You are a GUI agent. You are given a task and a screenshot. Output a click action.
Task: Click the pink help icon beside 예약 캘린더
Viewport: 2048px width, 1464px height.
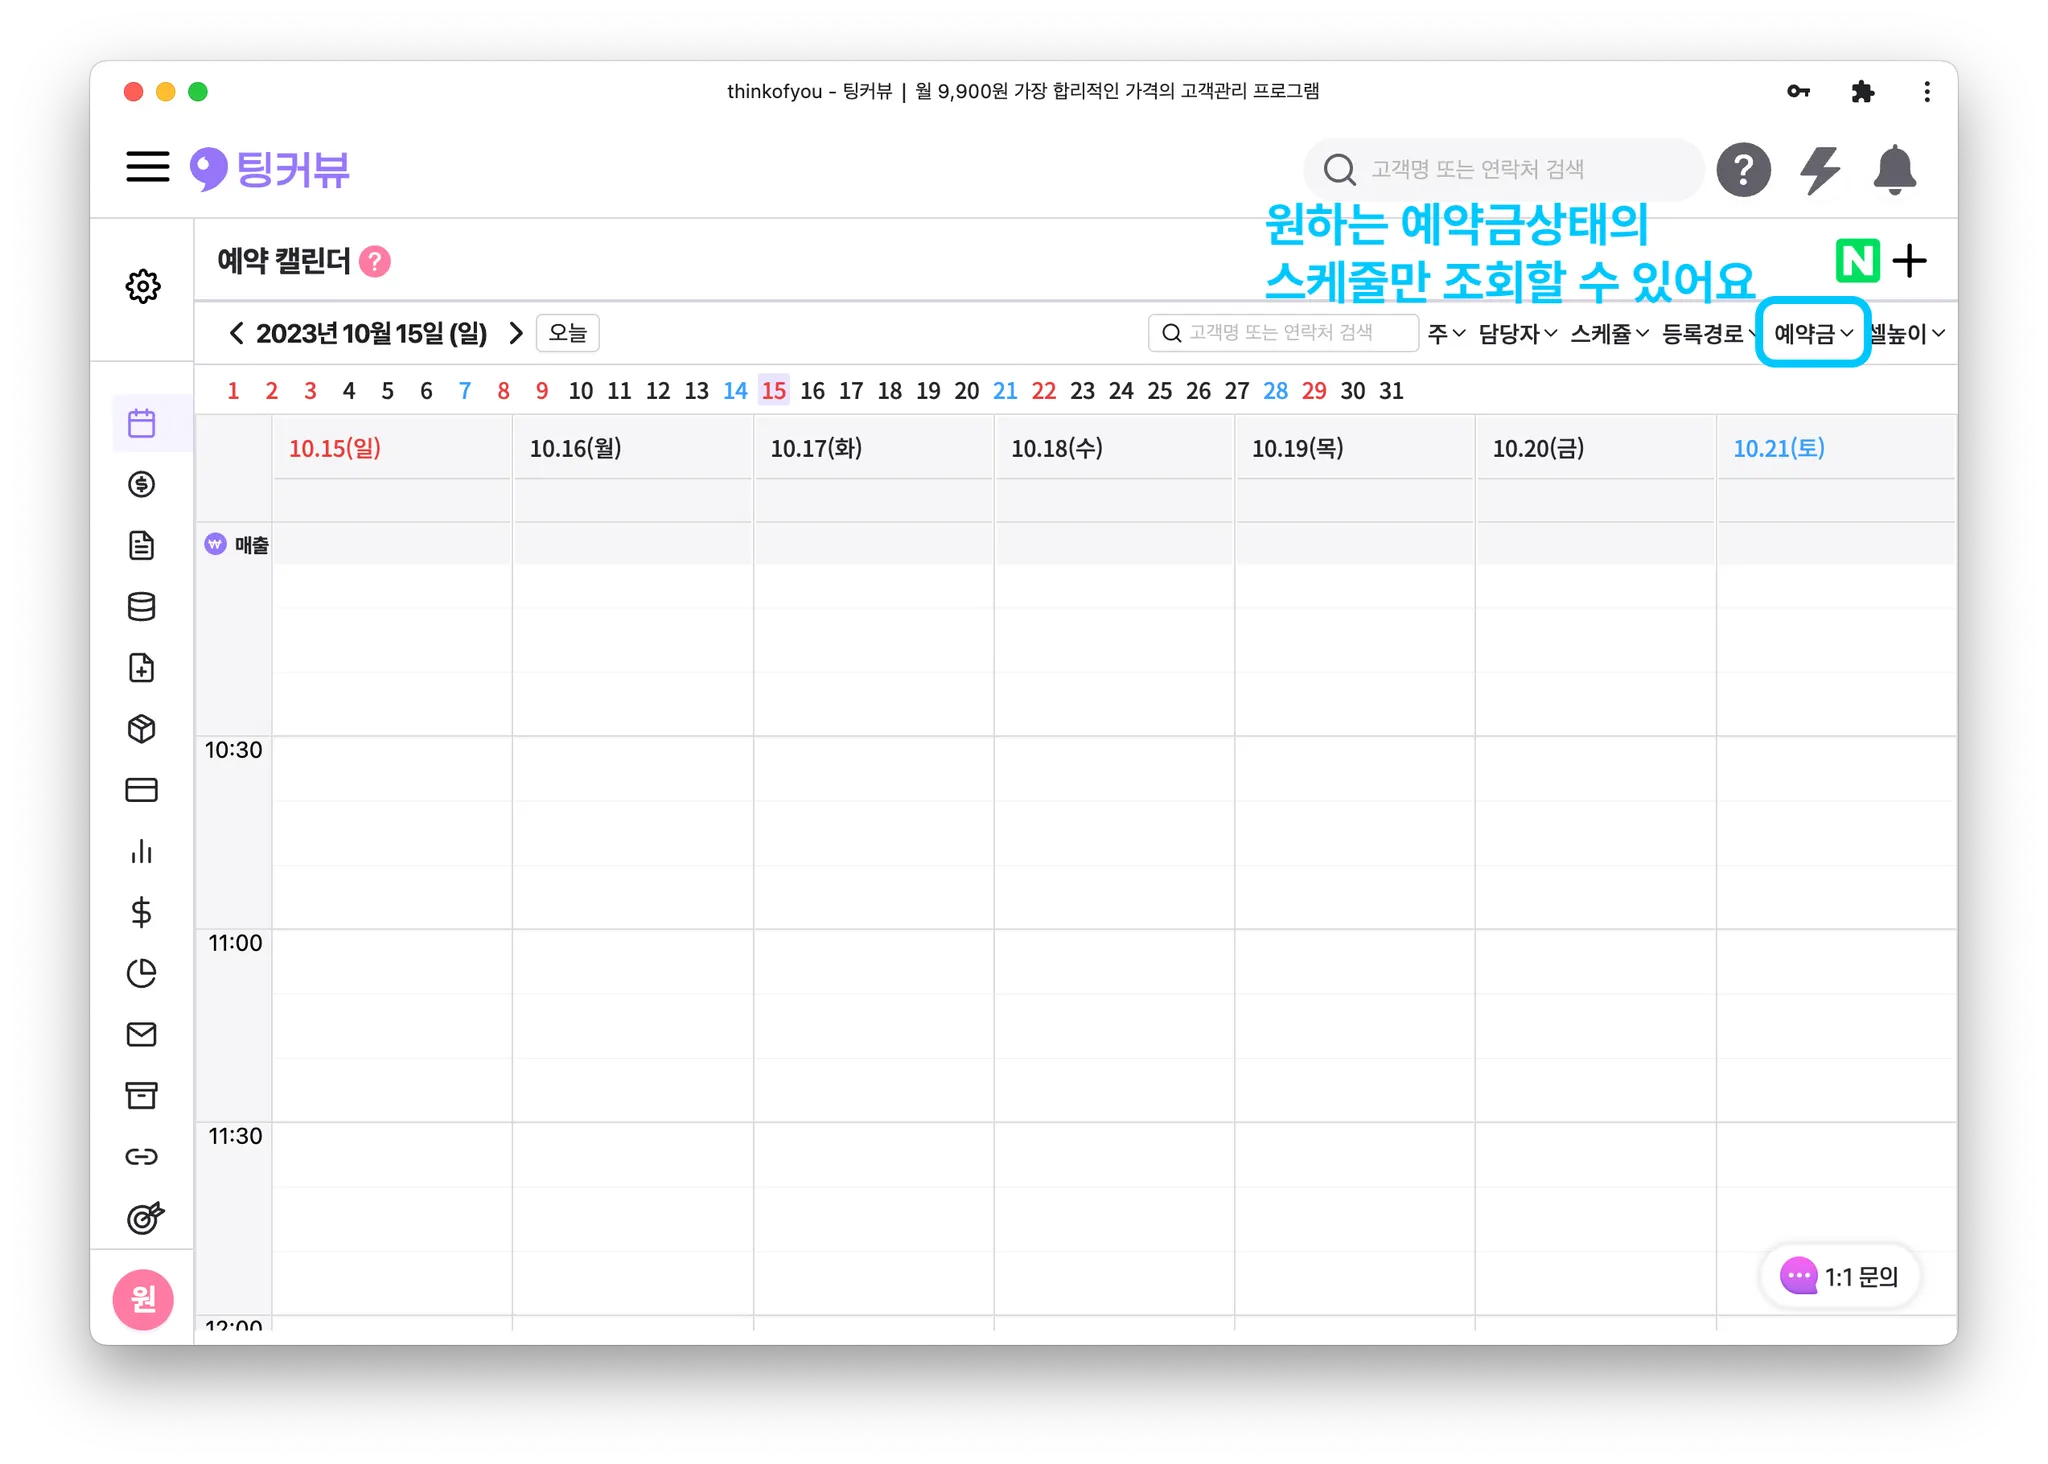375,262
